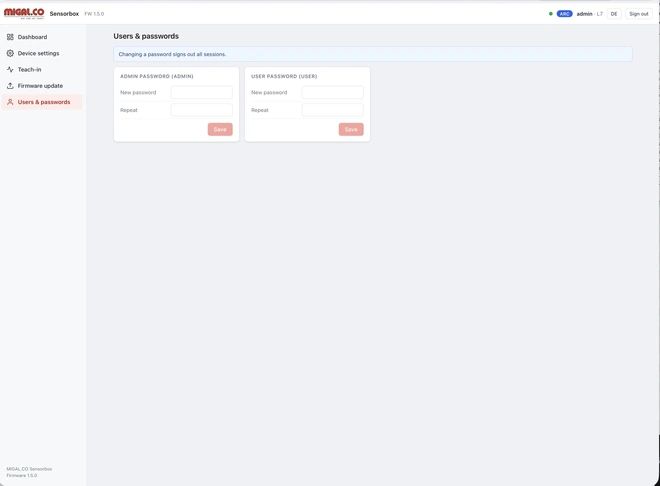Click 'MIGAL.CO Sensorbox' footer text
This screenshot has width=660, height=486.
pos(29,469)
